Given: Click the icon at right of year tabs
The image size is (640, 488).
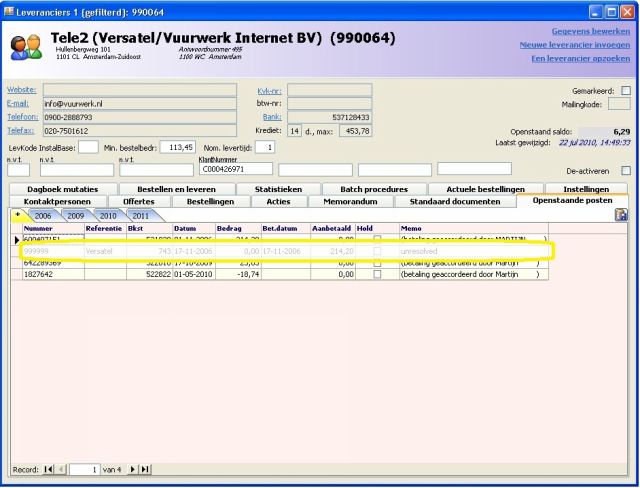Looking at the screenshot, I should point(621,215).
